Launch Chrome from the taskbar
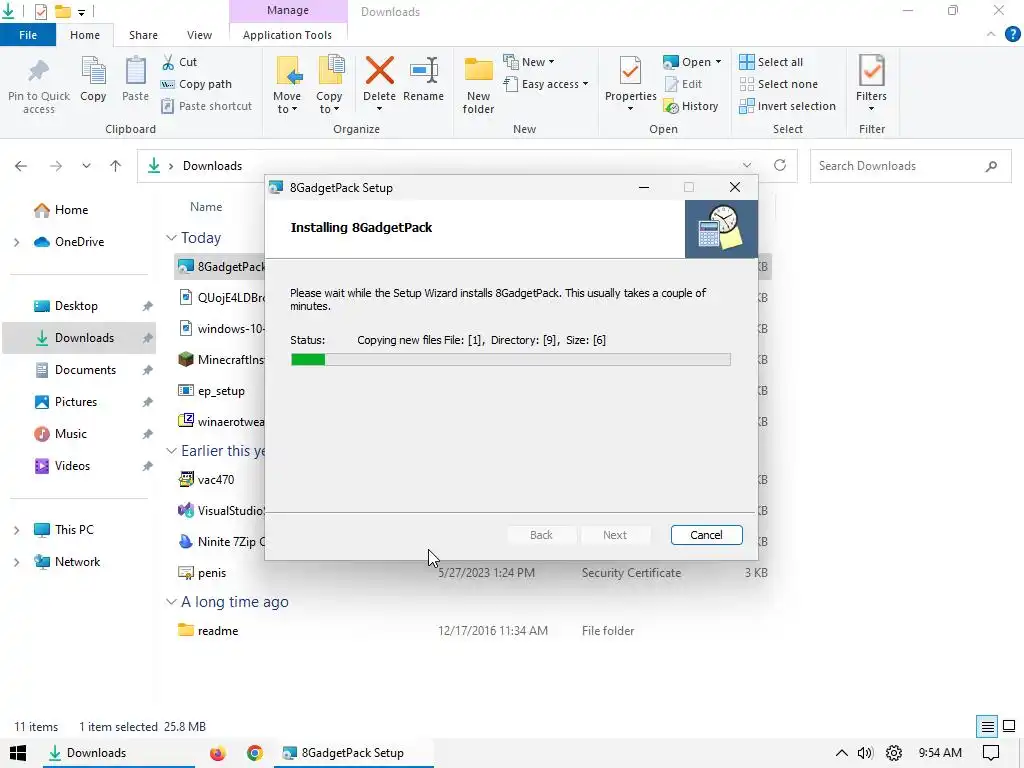 pyautogui.click(x=255, y=753)
